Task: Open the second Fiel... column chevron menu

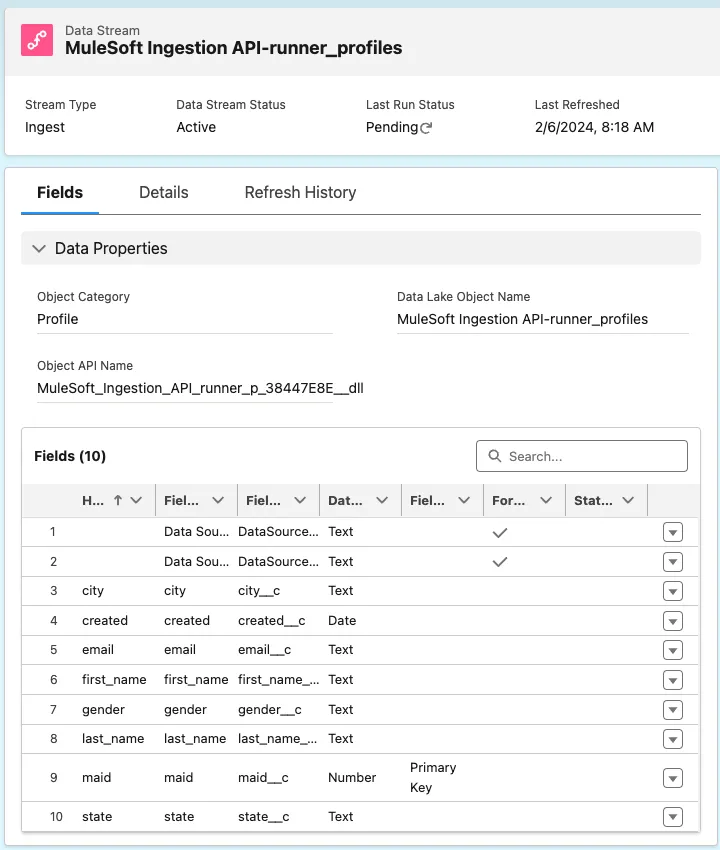Action: pyautogui.click(x=300, y=500)
